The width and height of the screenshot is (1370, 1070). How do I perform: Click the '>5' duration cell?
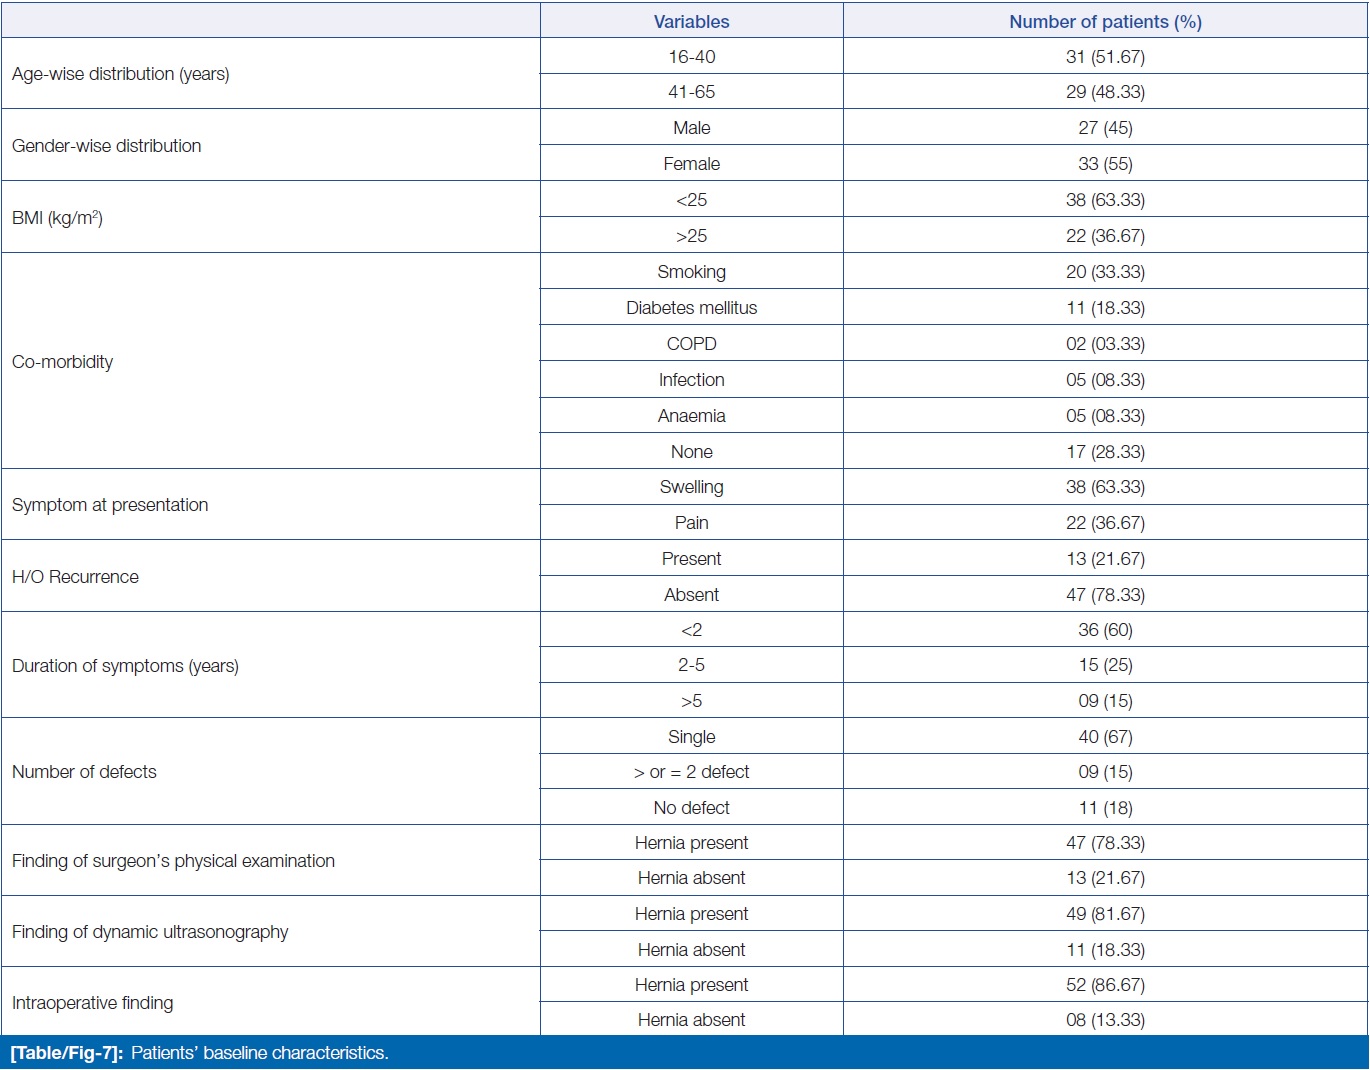pyautogui.click(x=691, y=701)
